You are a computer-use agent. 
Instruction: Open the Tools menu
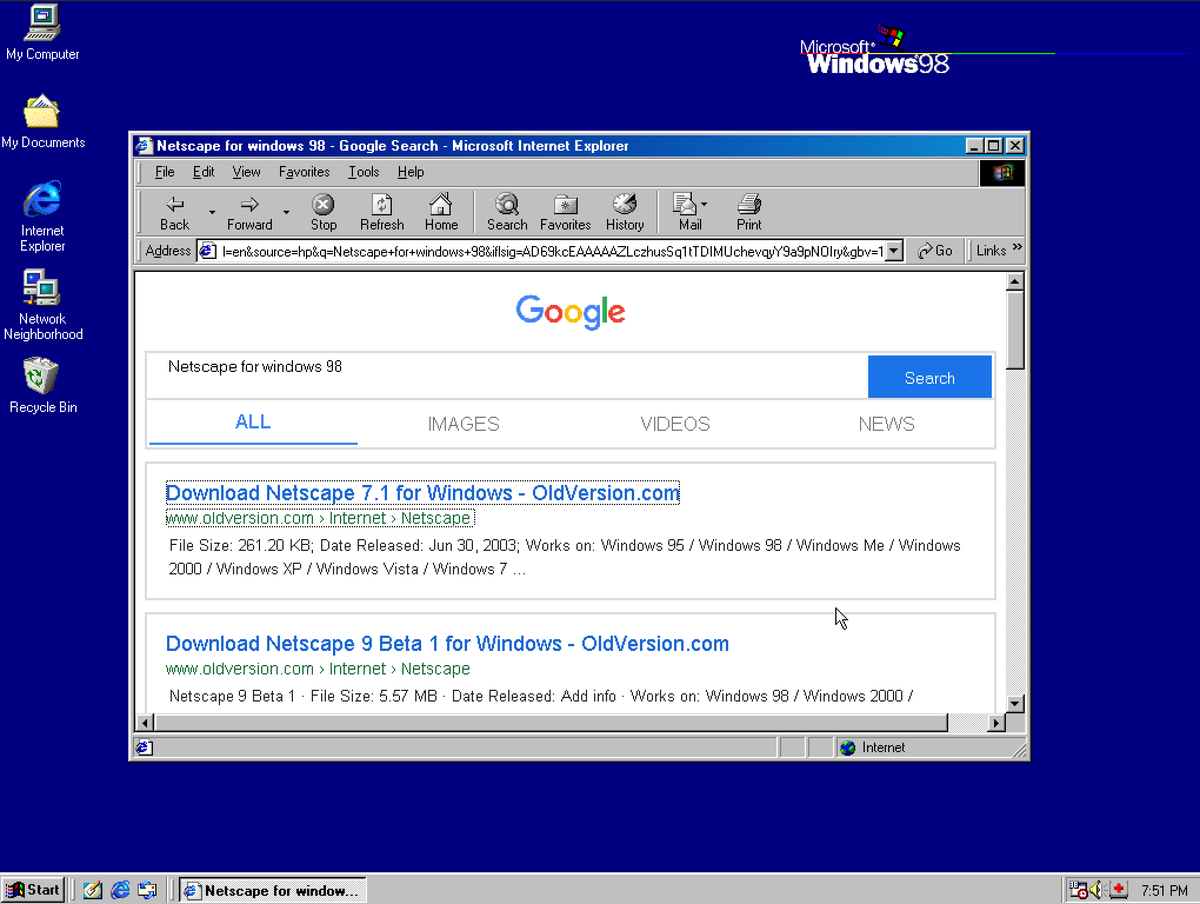tap(364, 172)
